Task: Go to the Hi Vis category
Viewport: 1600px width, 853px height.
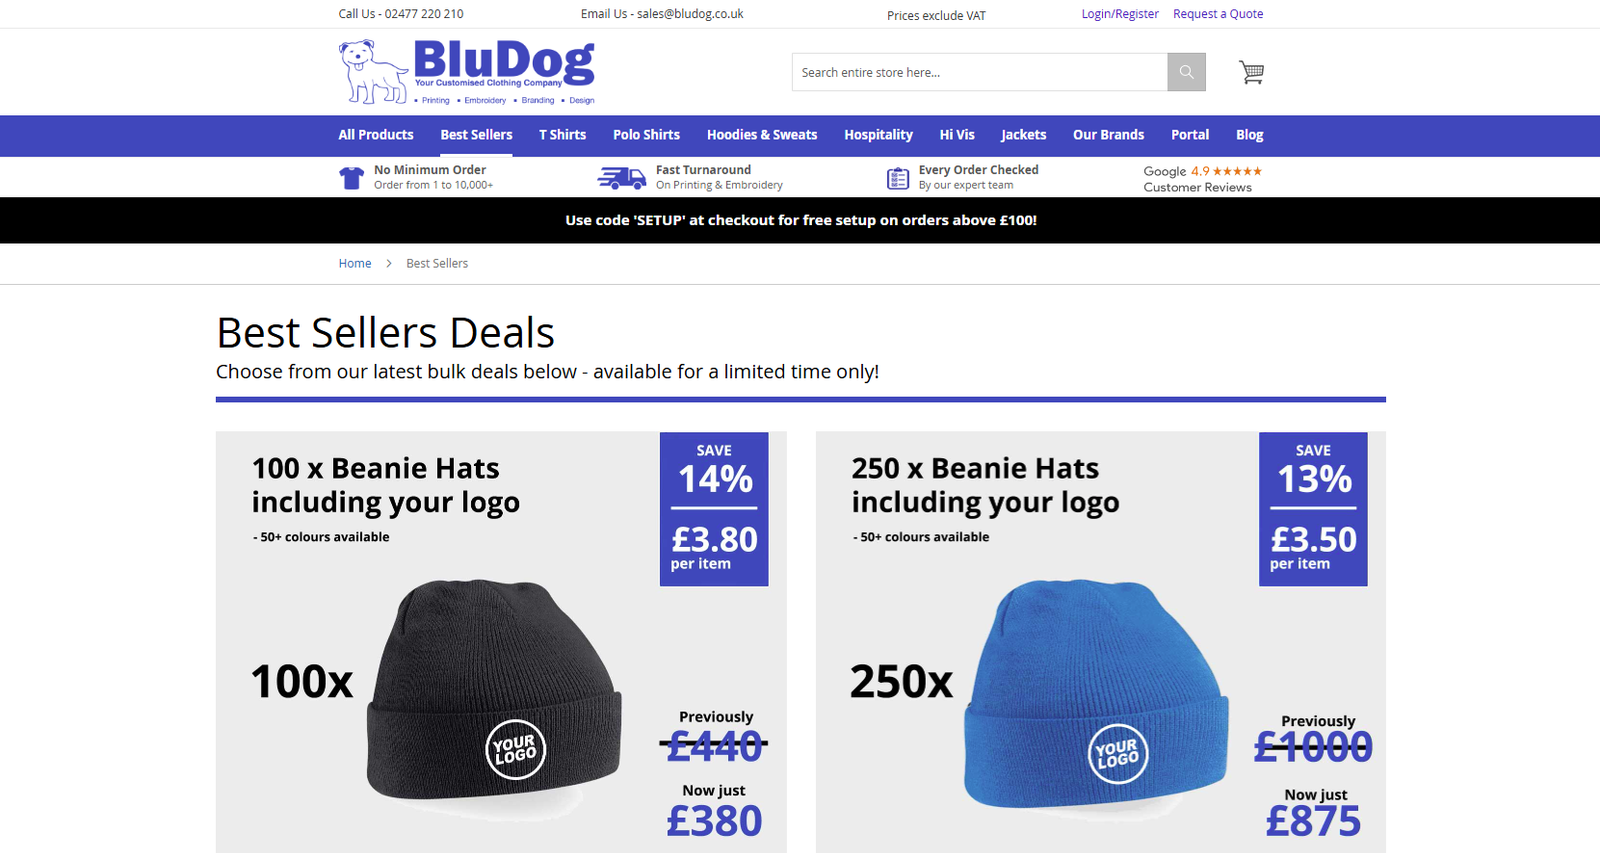Action: (x=957, y=135)
